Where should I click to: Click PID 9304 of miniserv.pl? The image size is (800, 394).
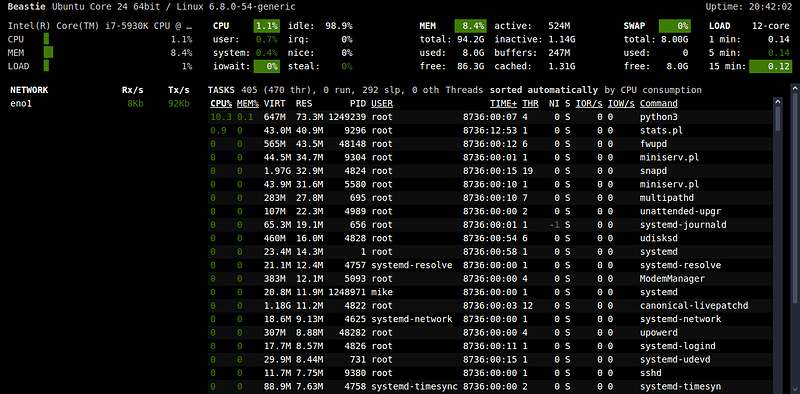click(355, 157)
